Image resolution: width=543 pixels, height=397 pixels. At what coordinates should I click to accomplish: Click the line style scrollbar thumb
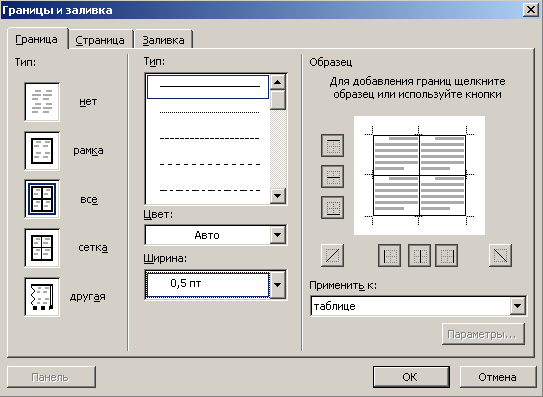pyautogui.click(x=277, y=100)
